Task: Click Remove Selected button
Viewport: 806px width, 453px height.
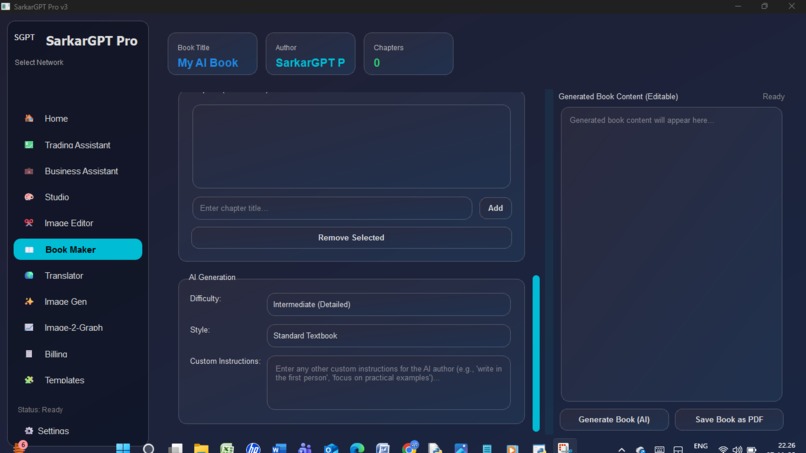Action: (x=351, y=238)
